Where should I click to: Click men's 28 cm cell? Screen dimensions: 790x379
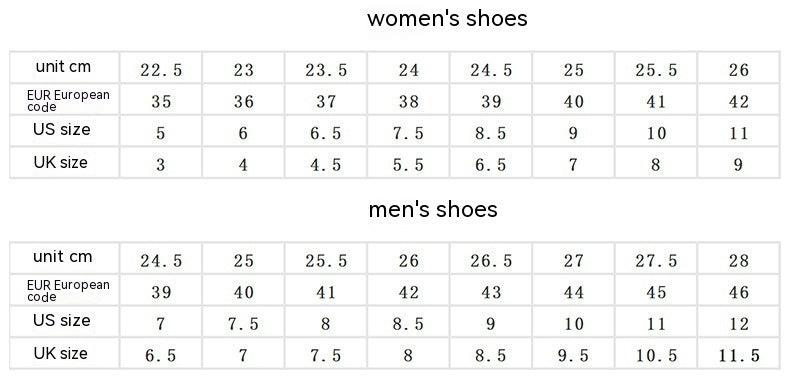click(739, 261)
